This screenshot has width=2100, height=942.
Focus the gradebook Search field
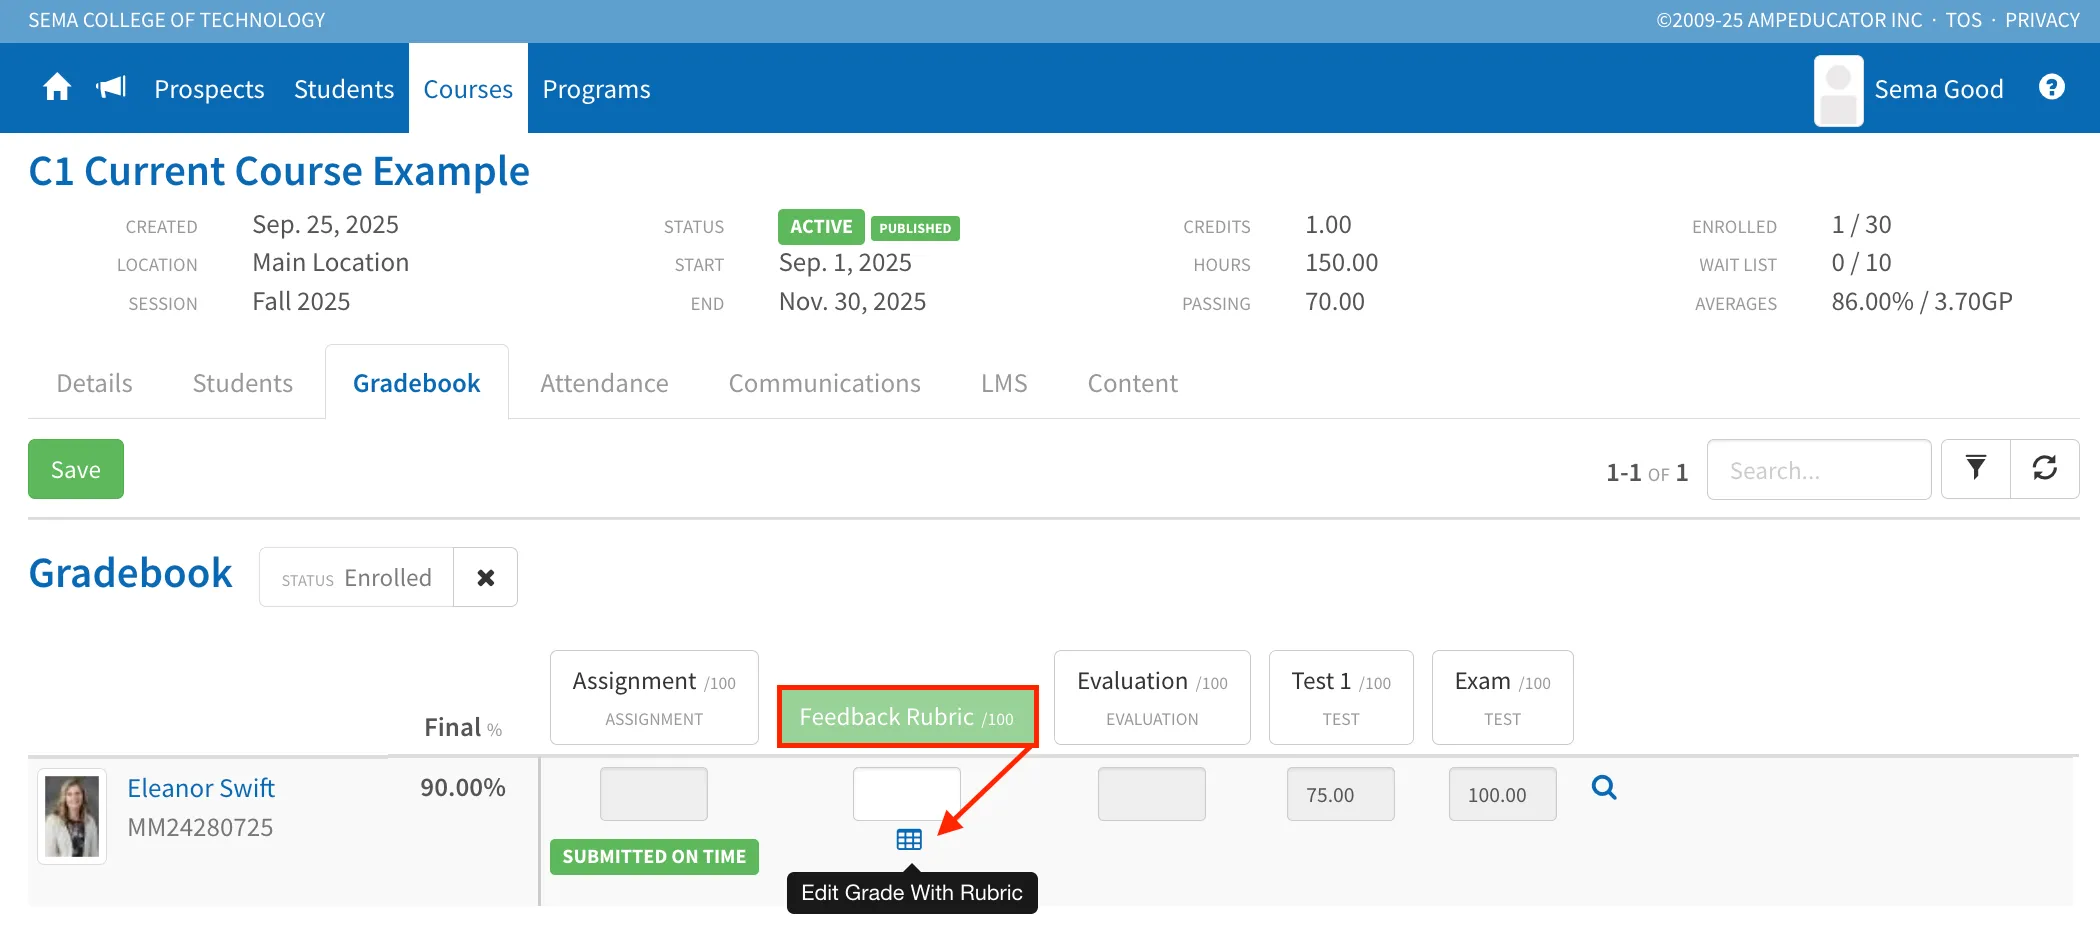click(x=1819, y=469)
